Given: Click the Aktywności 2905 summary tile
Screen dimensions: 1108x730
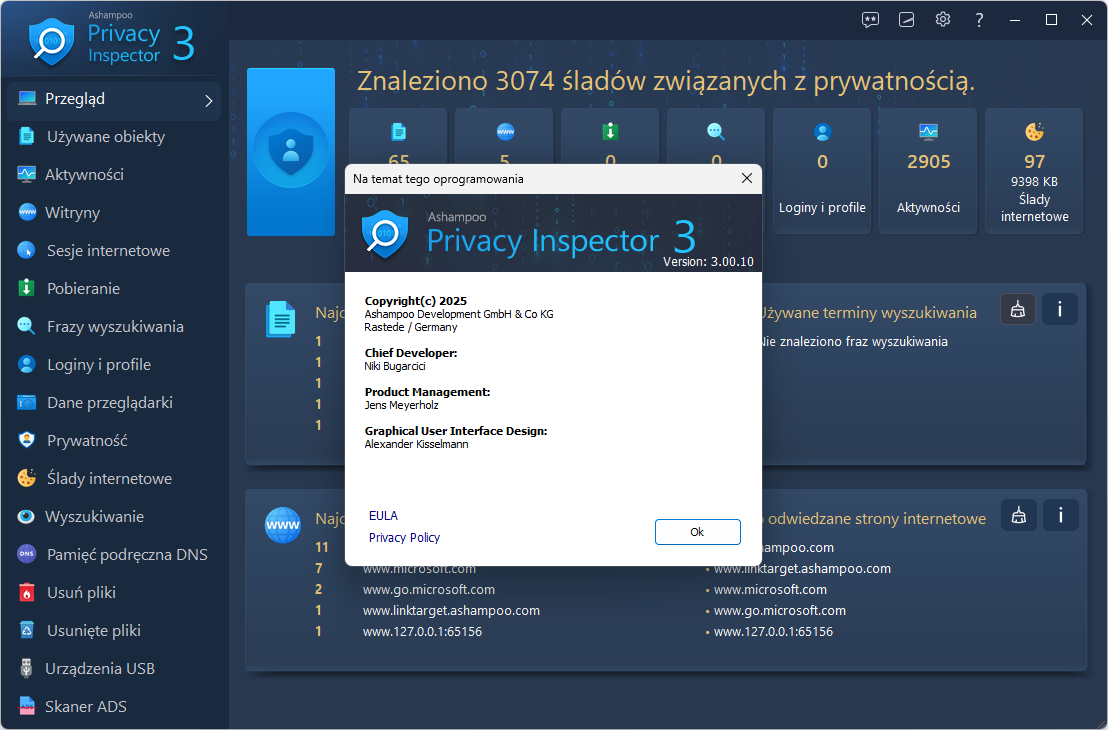Looking at the screenshot, I should click(x=928, y=171).
